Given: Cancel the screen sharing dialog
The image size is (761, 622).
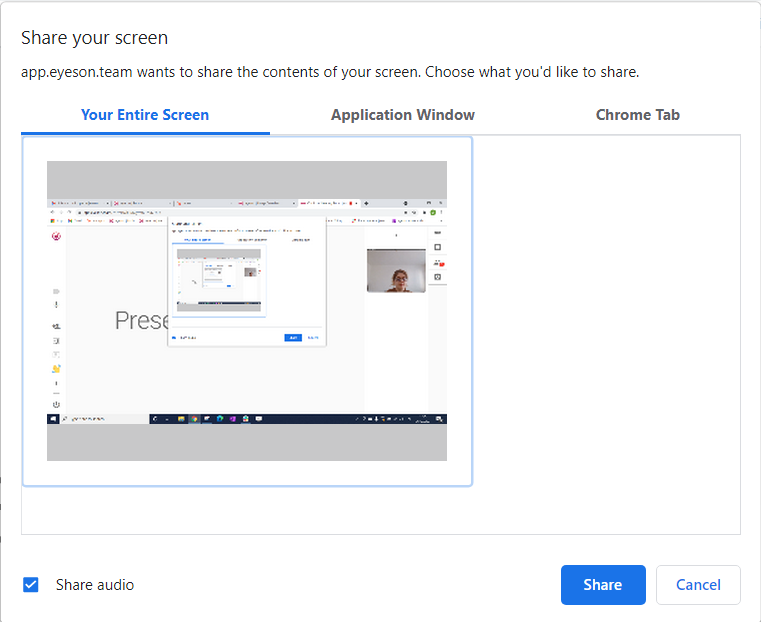Looking at the screenshot, I should (698, 585).
